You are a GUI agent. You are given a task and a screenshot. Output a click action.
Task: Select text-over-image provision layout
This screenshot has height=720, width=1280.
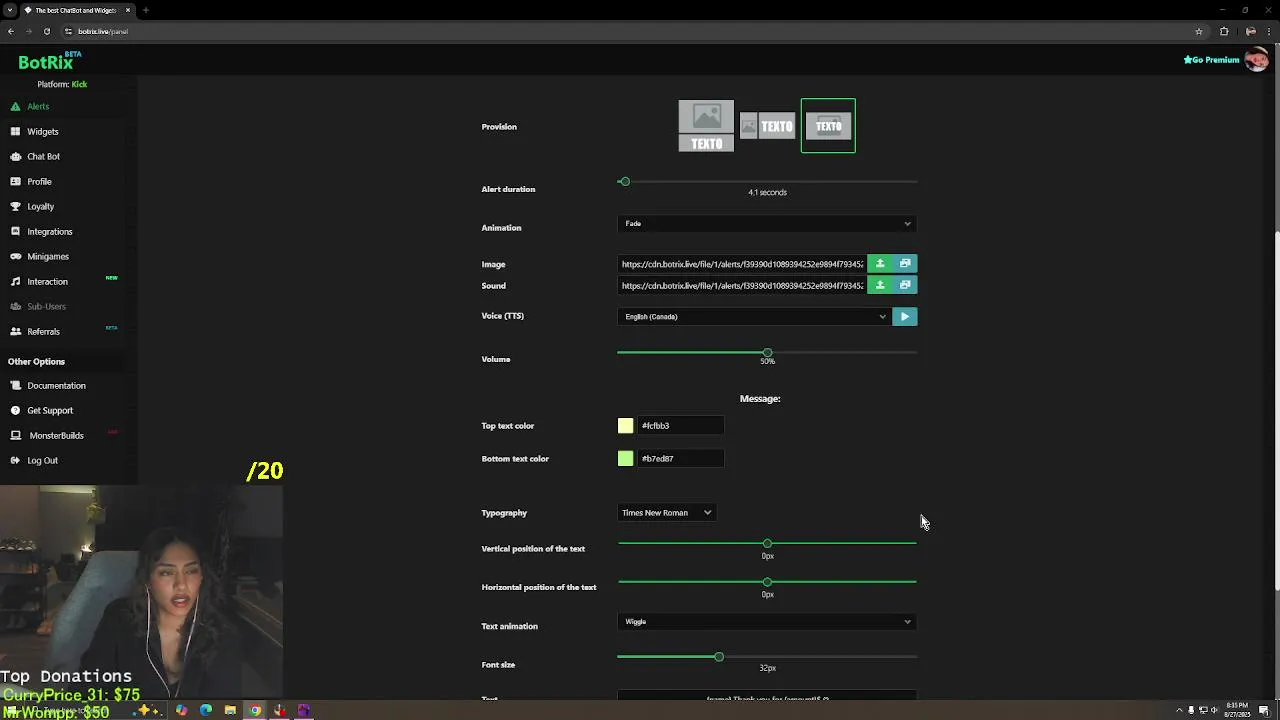click(828, 126)
